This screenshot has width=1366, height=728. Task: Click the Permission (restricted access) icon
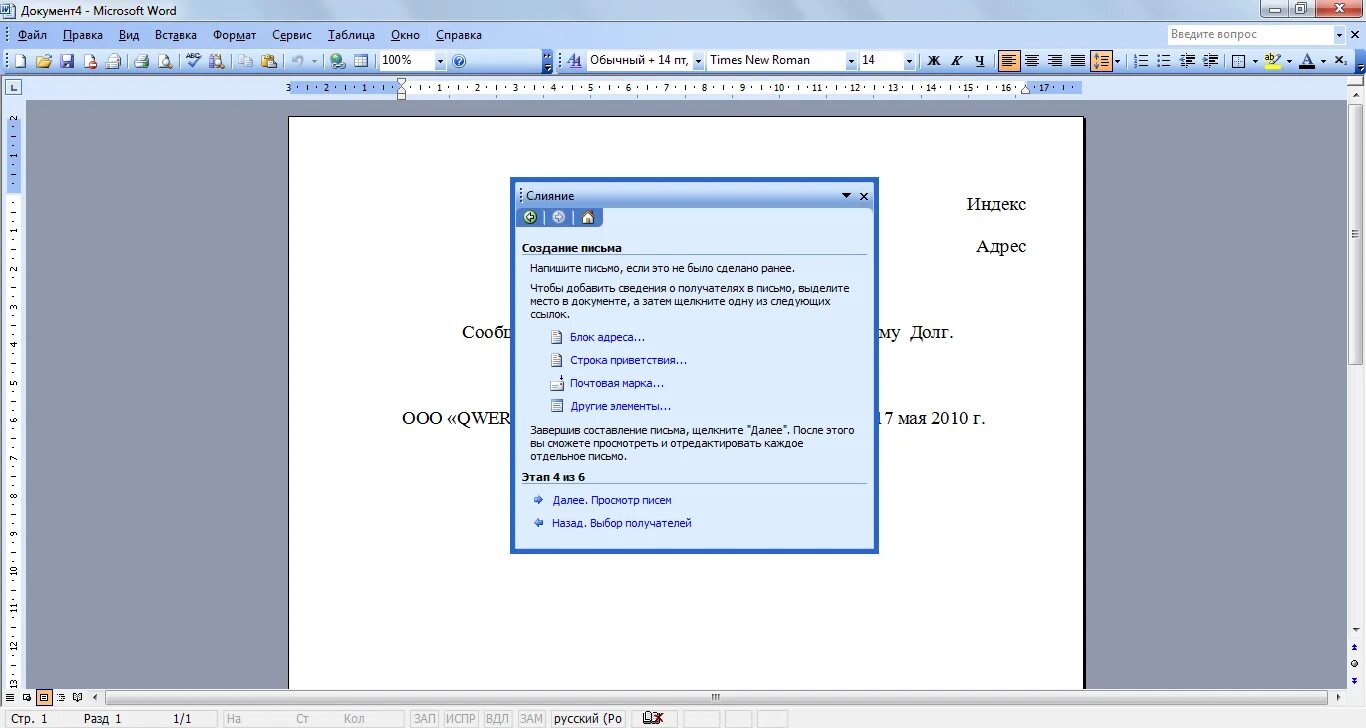(91, 61)
